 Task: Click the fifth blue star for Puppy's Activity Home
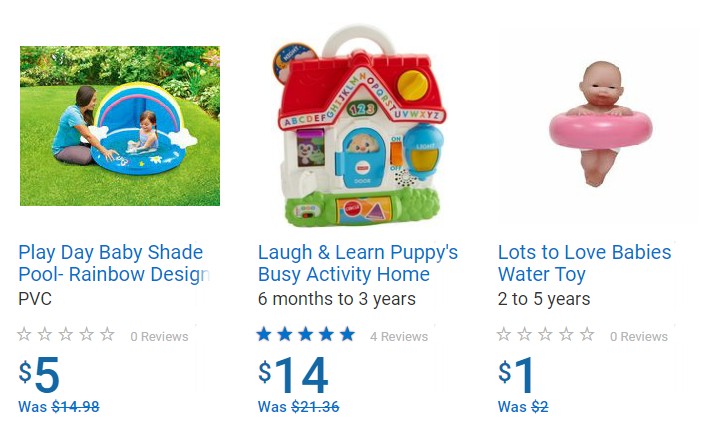pos(347,335)
